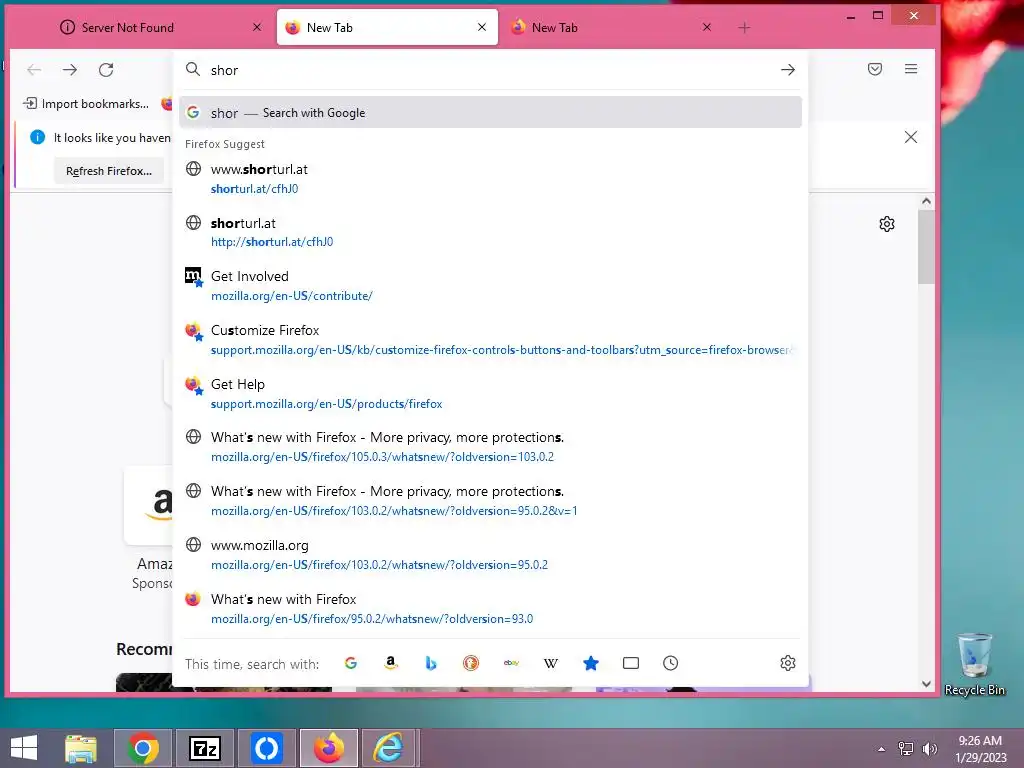The width and height of the screenshot is (1024, 768).
Task: Click the vertical scrollbar thumb
Action: coord(926,247)
